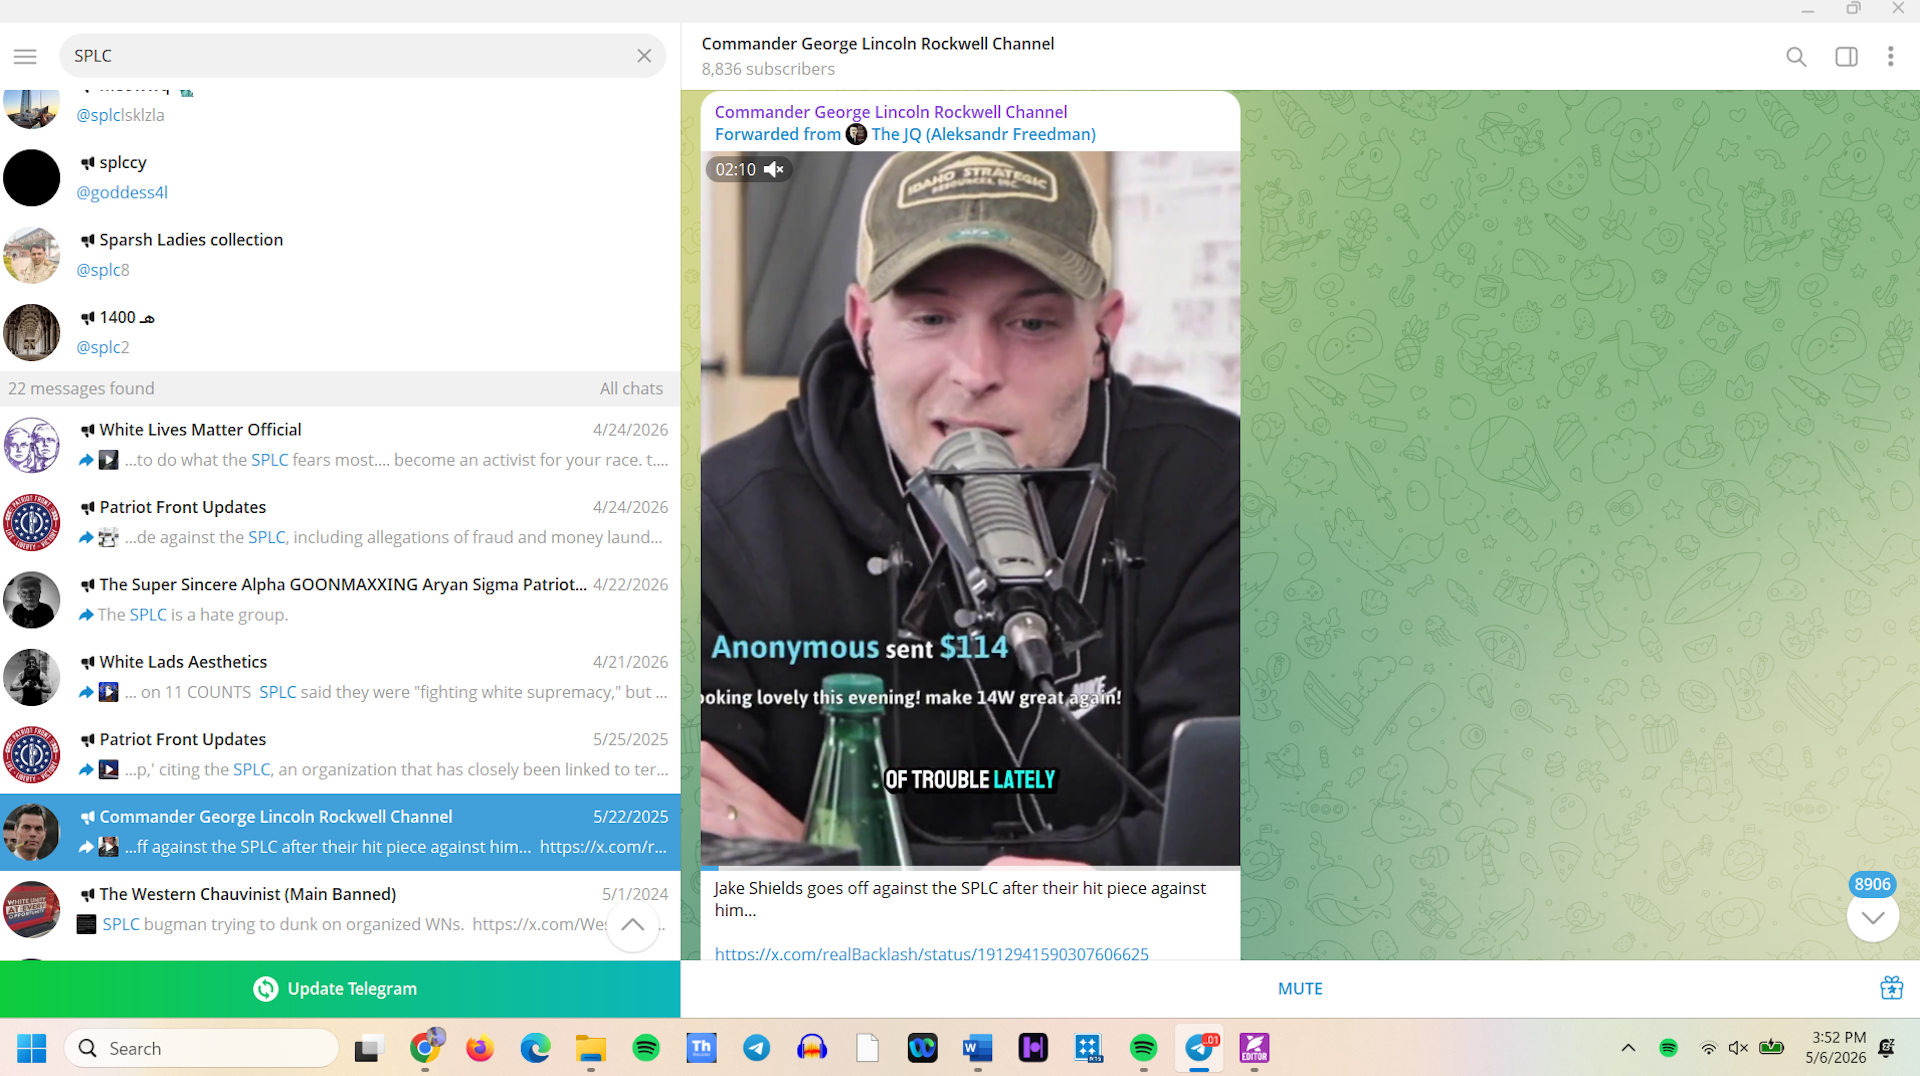Click the black splccy avatar
1920x1076 pixels.
coord(31,178)
